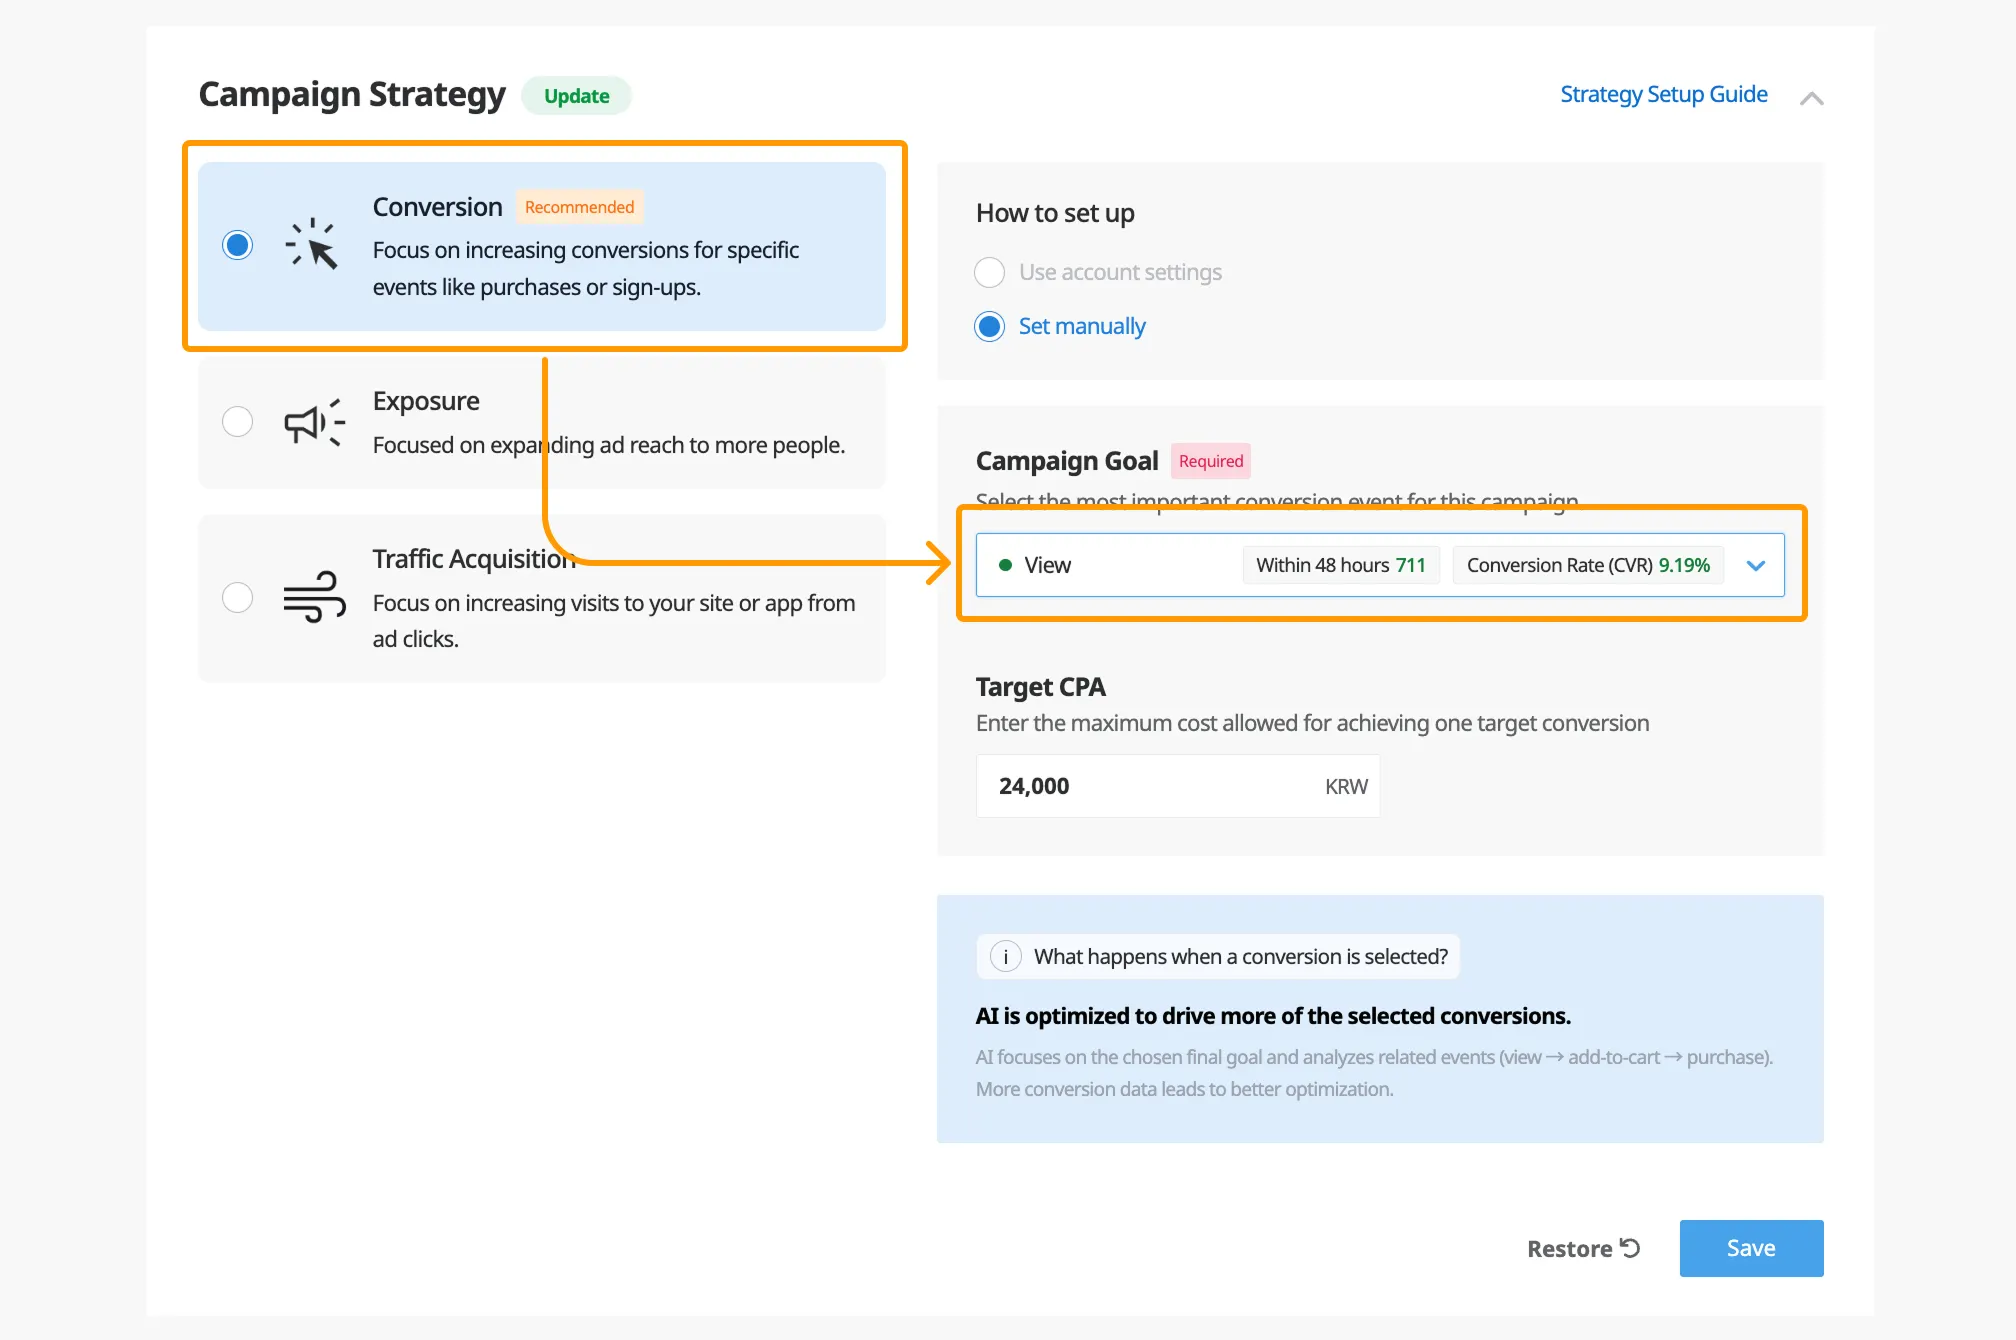Select the Exposure strategy radio button
This screenshot has height=1340, width=2016.
[238, 422]
